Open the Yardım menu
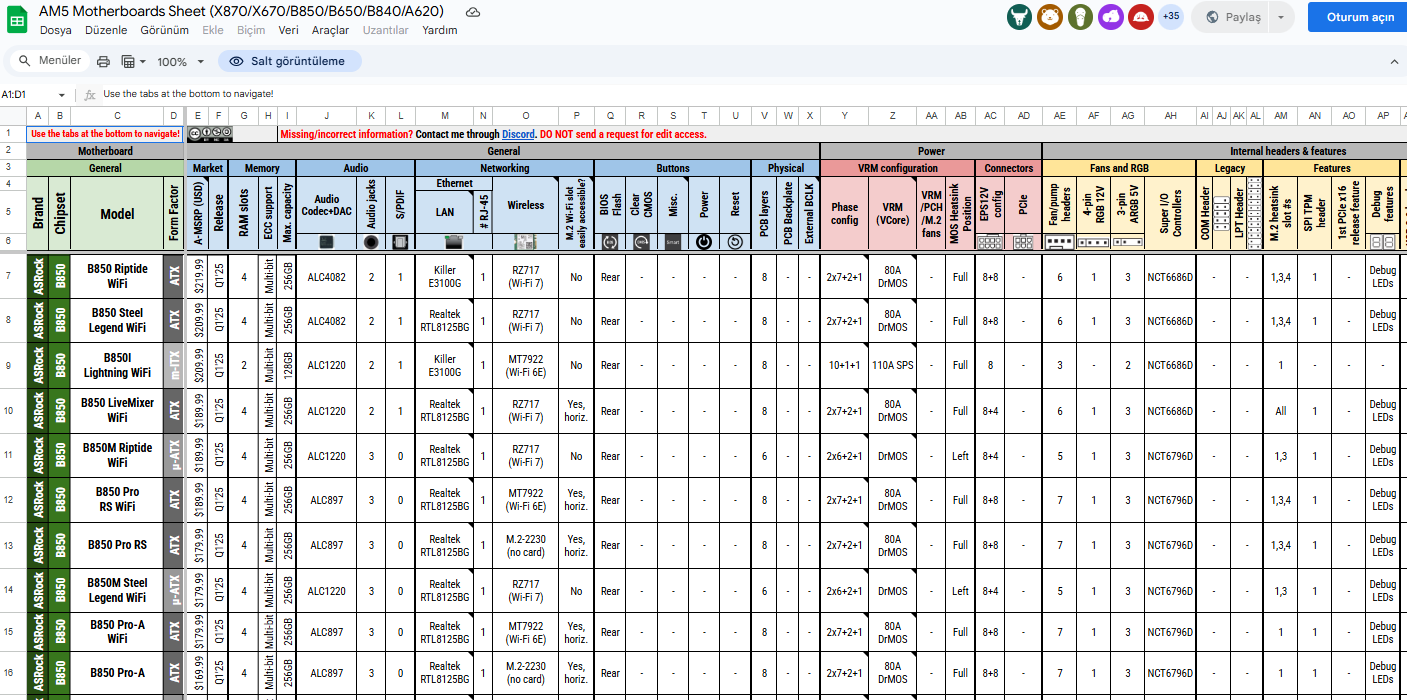 (x=439, y=30)
